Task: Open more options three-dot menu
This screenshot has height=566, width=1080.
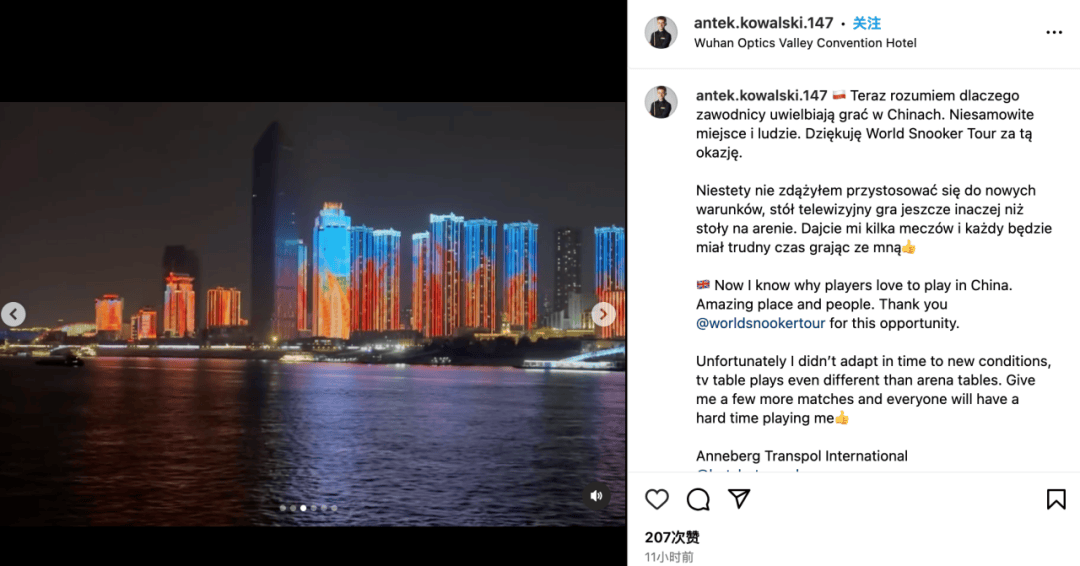Action: pyautogui.click(x=1054, y=32)
